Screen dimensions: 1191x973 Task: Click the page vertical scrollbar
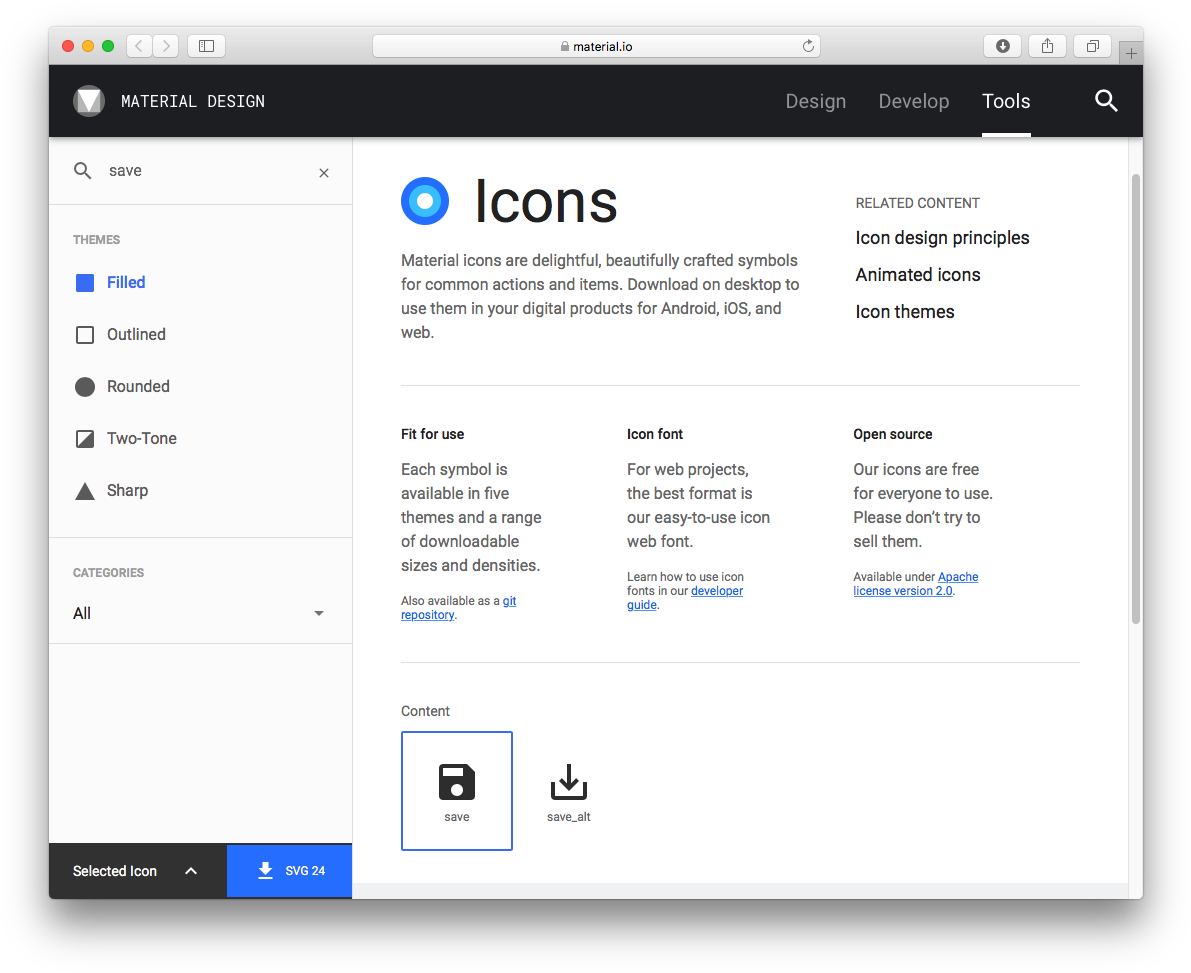pos(1136,399)
